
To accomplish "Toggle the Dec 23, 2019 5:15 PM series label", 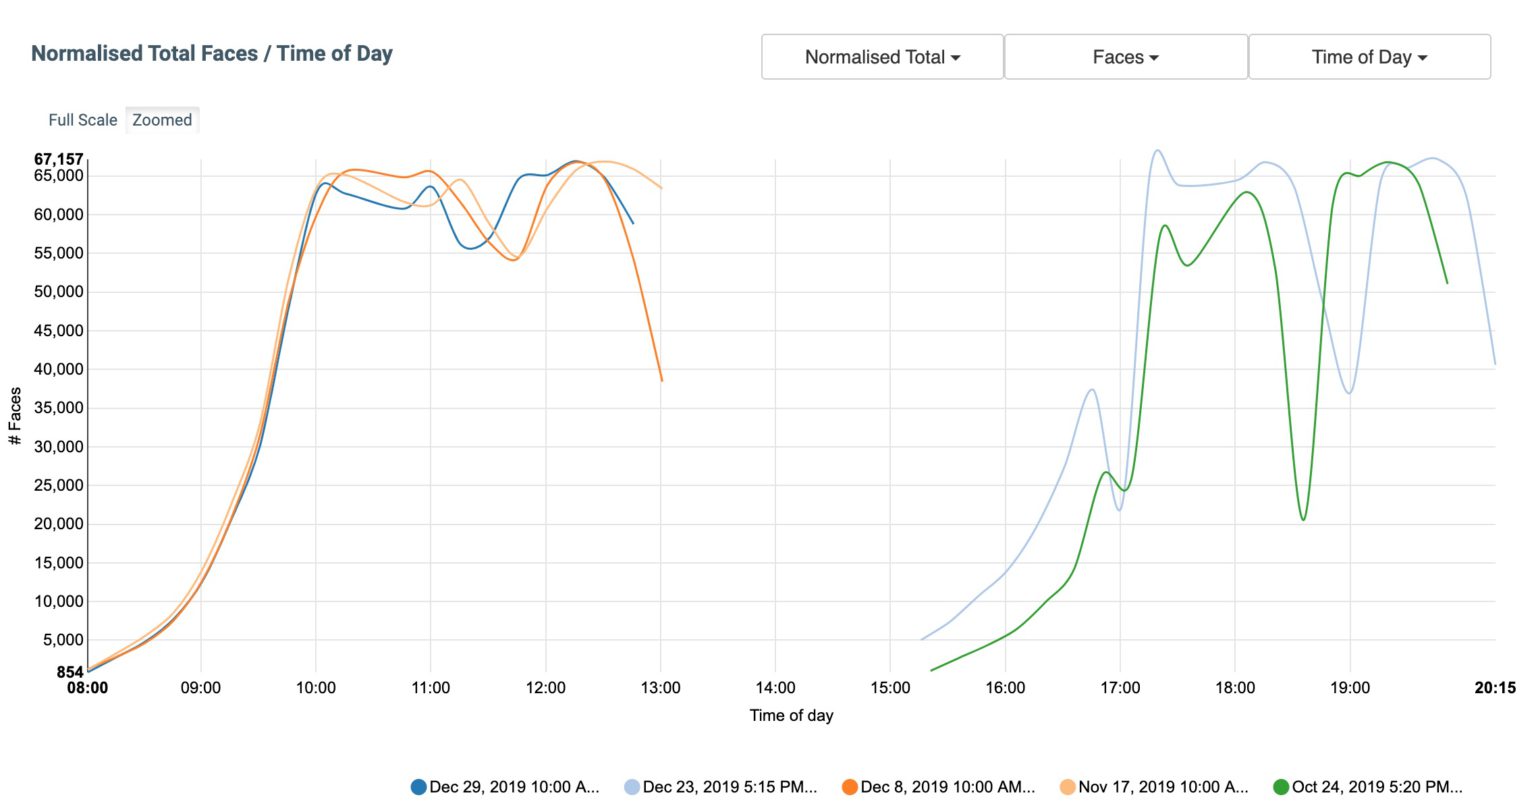I will pos(729,787).
